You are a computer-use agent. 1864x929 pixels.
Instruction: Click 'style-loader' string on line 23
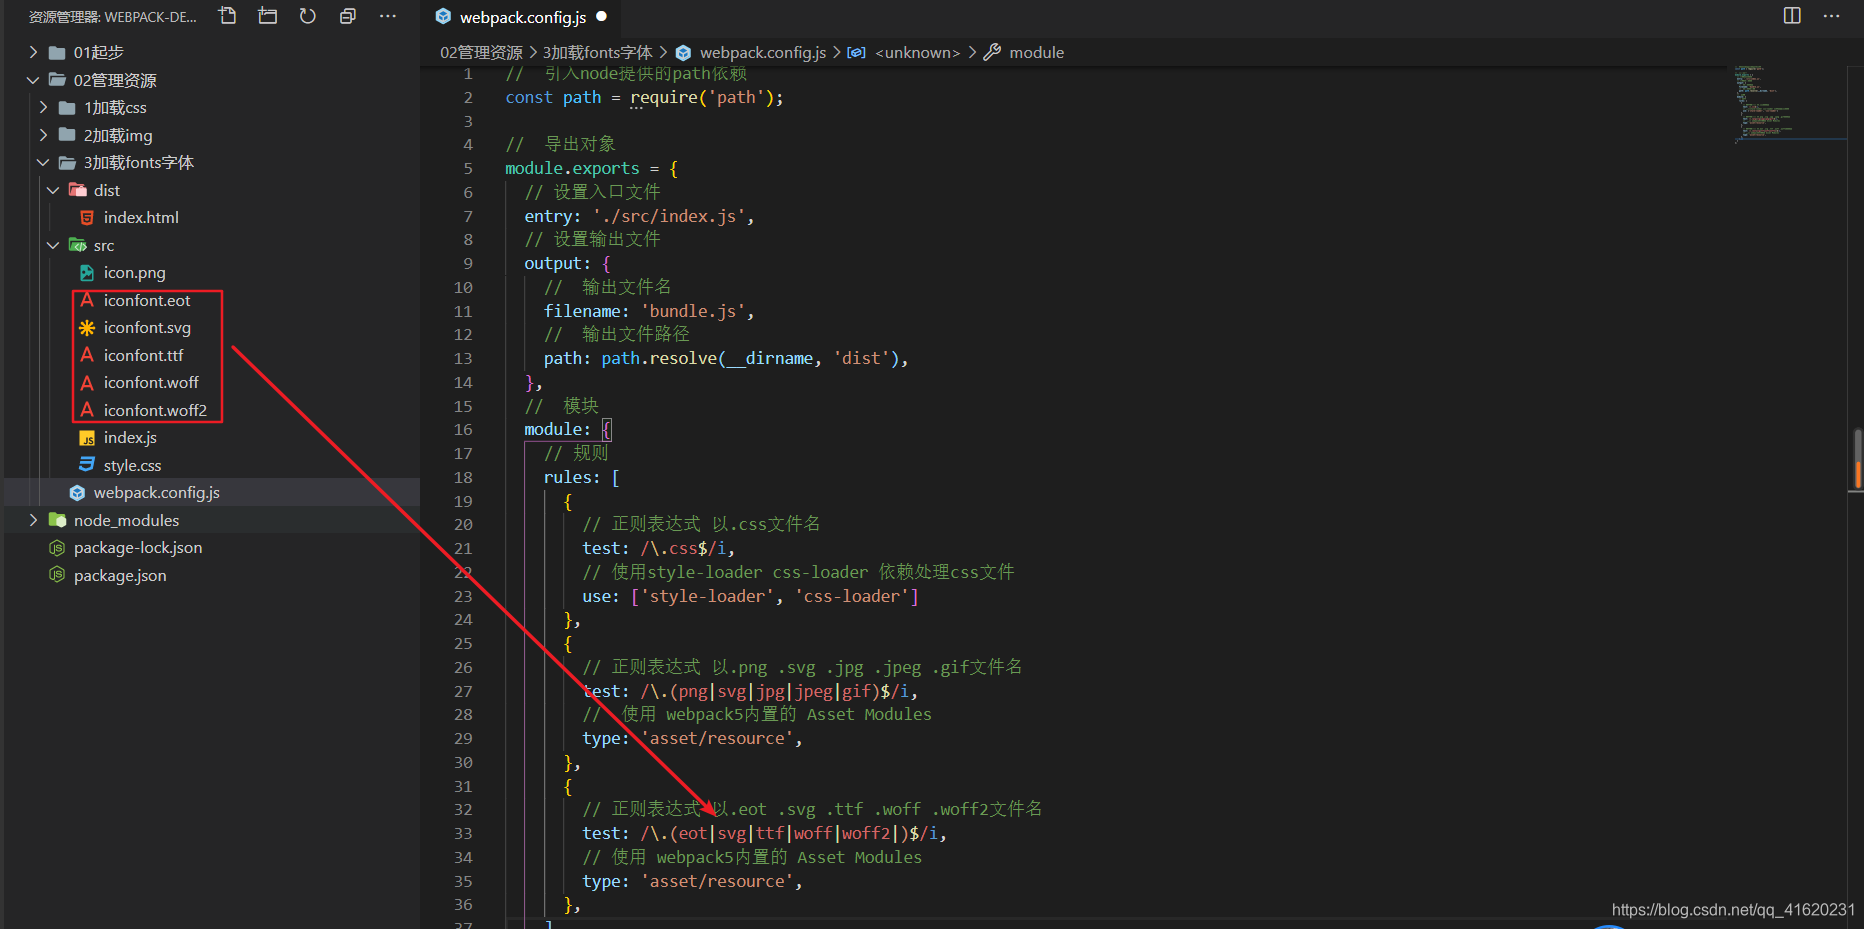click(x=707, y=596)
